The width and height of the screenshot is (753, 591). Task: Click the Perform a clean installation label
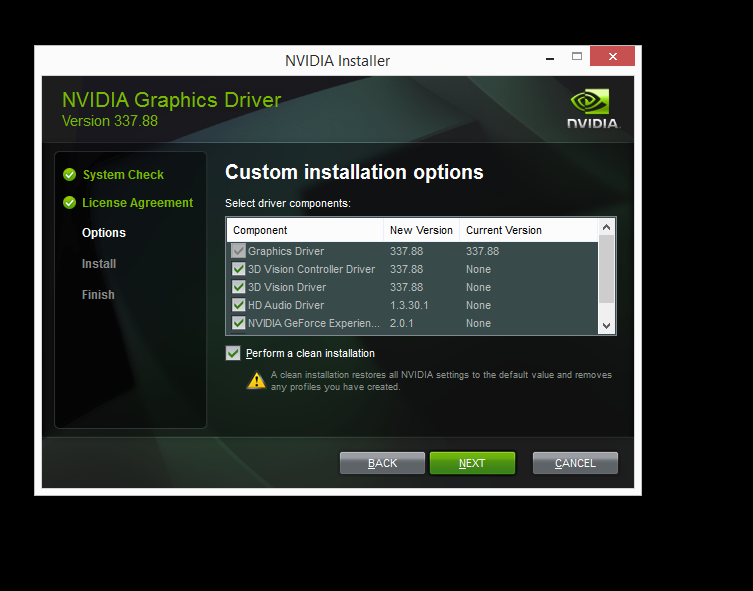click(310, 353)
